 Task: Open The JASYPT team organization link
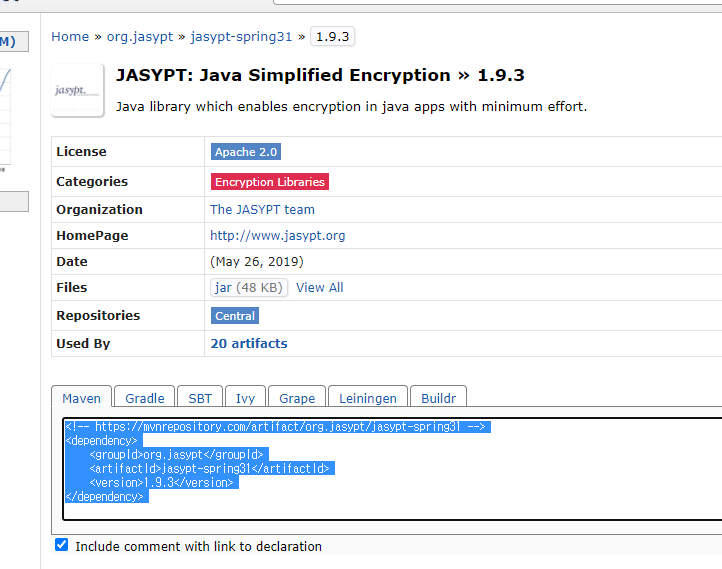coord(262,209)
